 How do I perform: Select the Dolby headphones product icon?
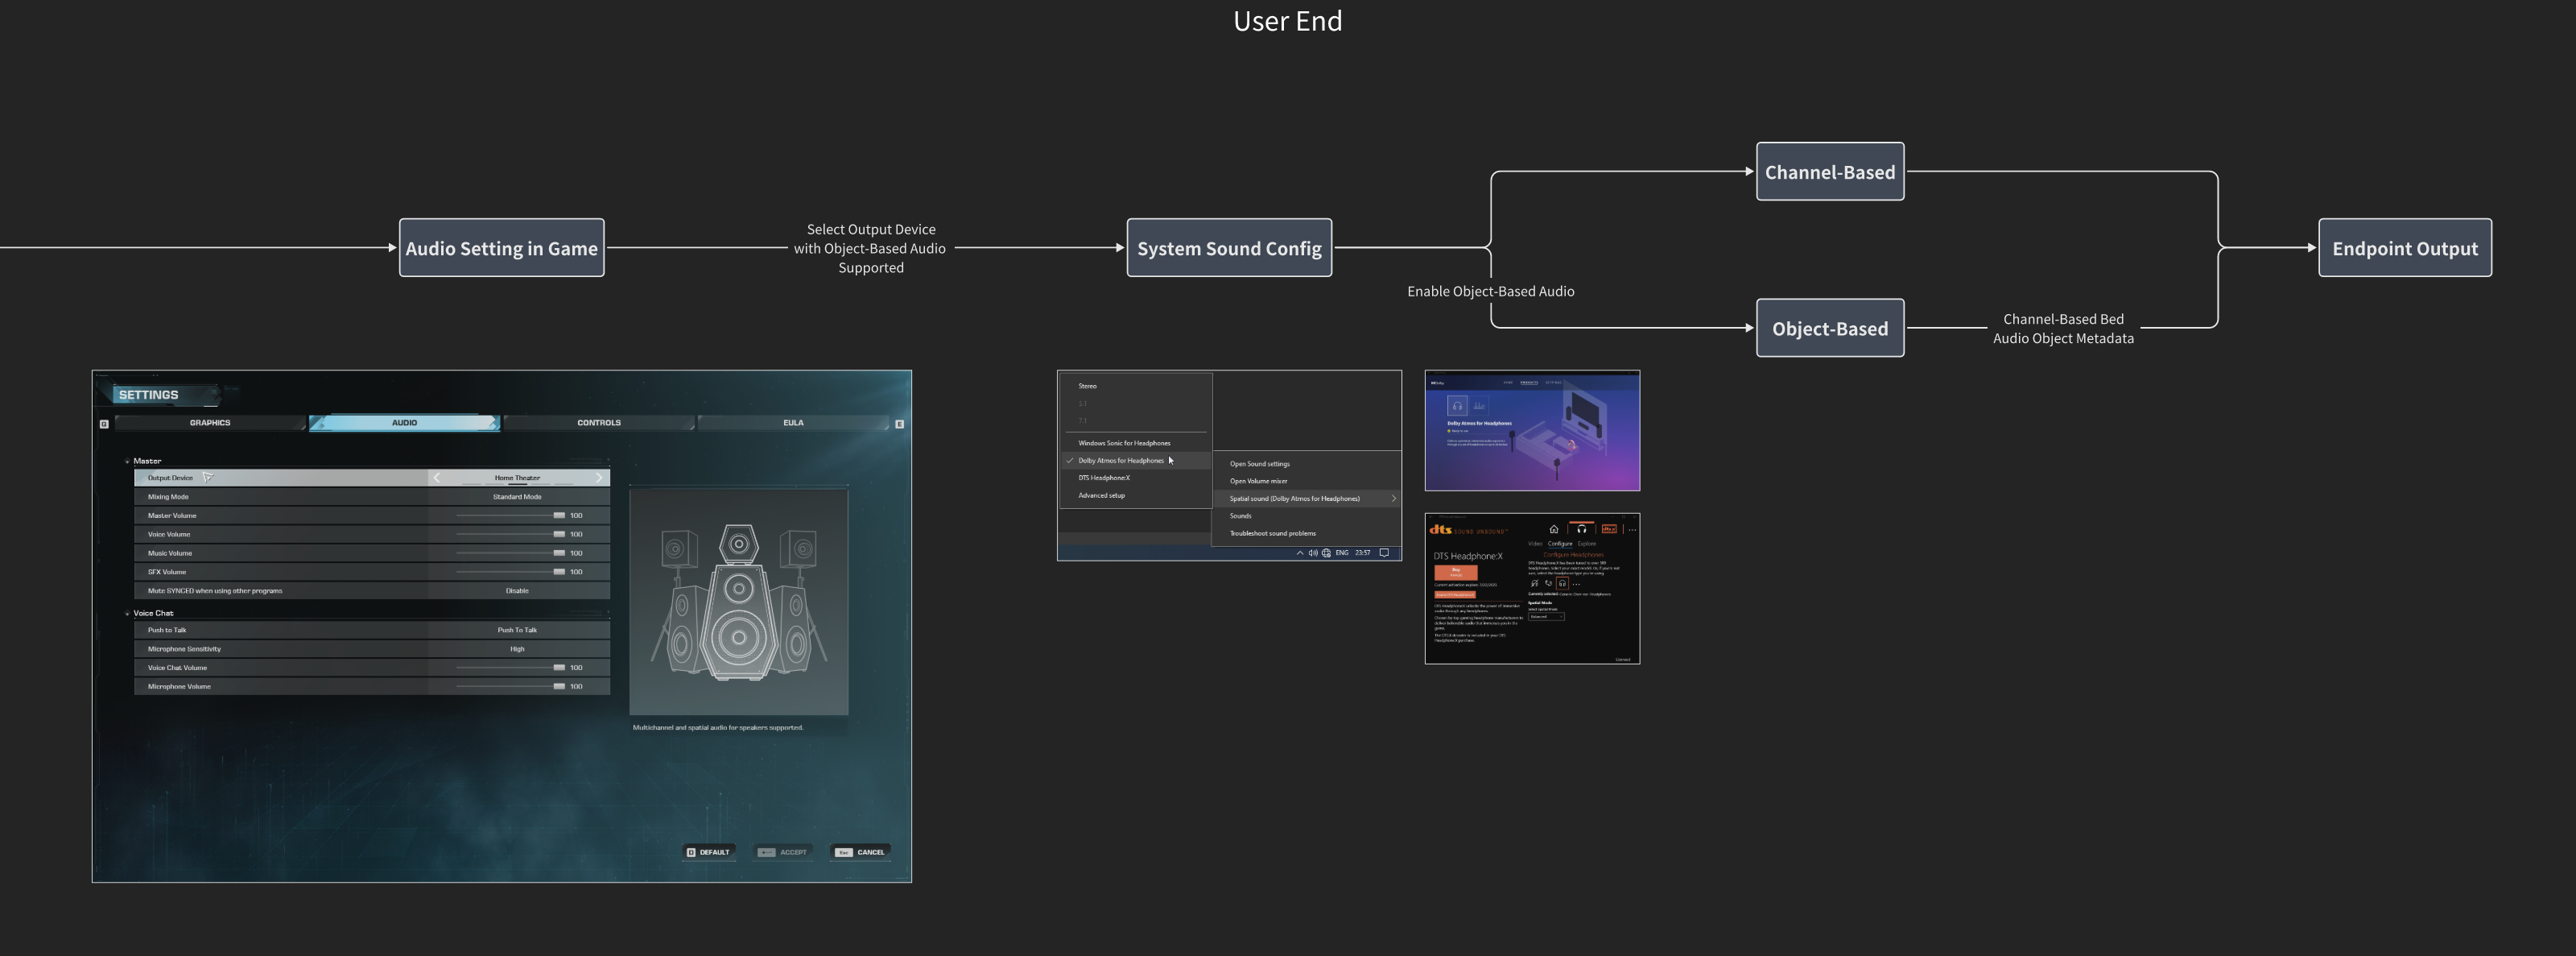[x=1457, y=406]
